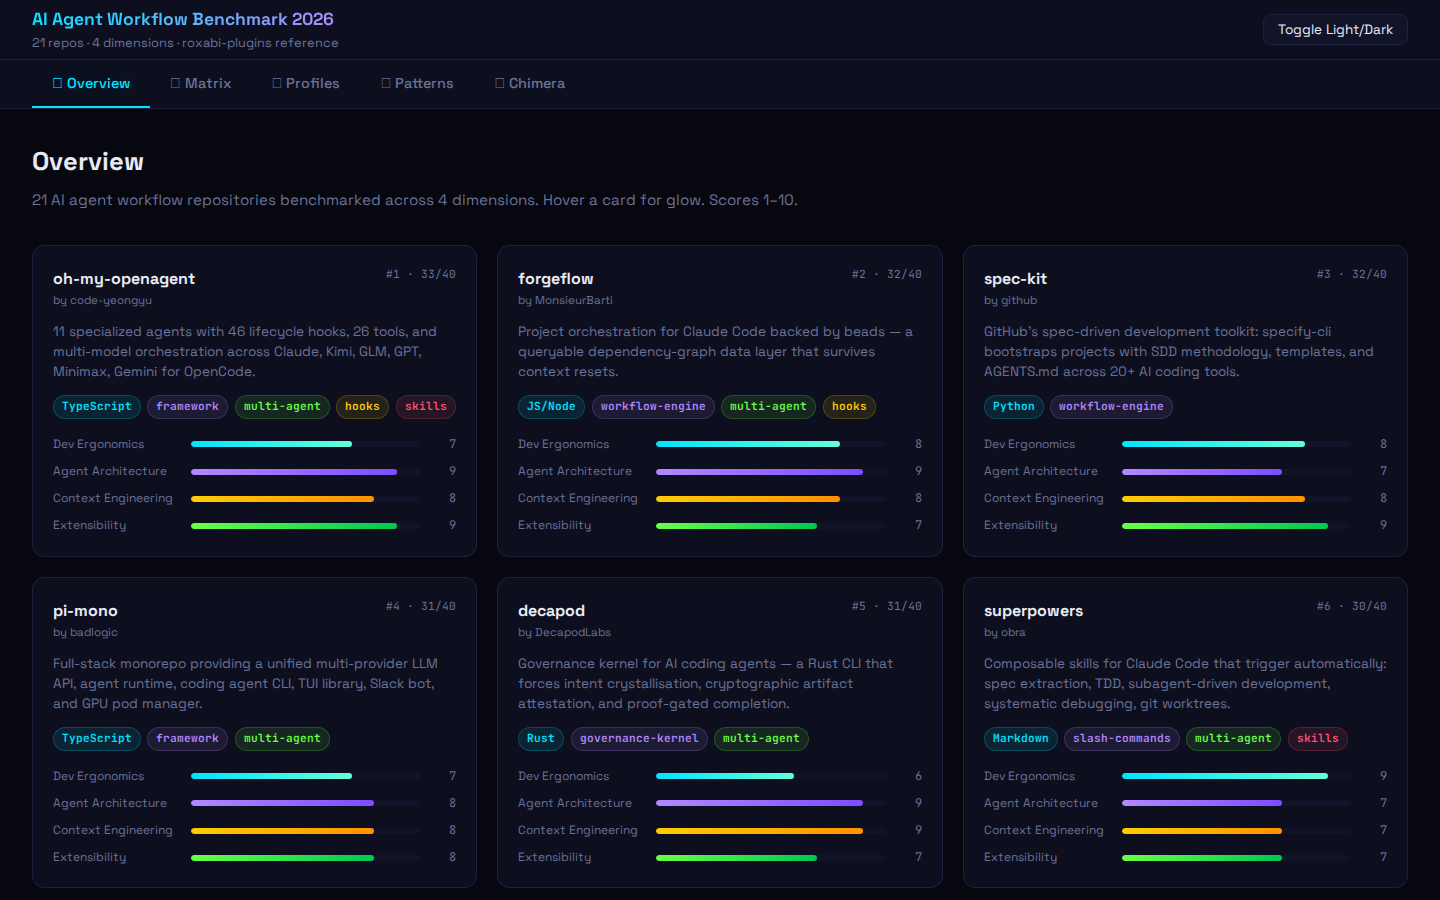This screenshot has width=1440, height=900.
Task: Toggle the skills tag on superpowers
Action: (x=1317, y=739)
